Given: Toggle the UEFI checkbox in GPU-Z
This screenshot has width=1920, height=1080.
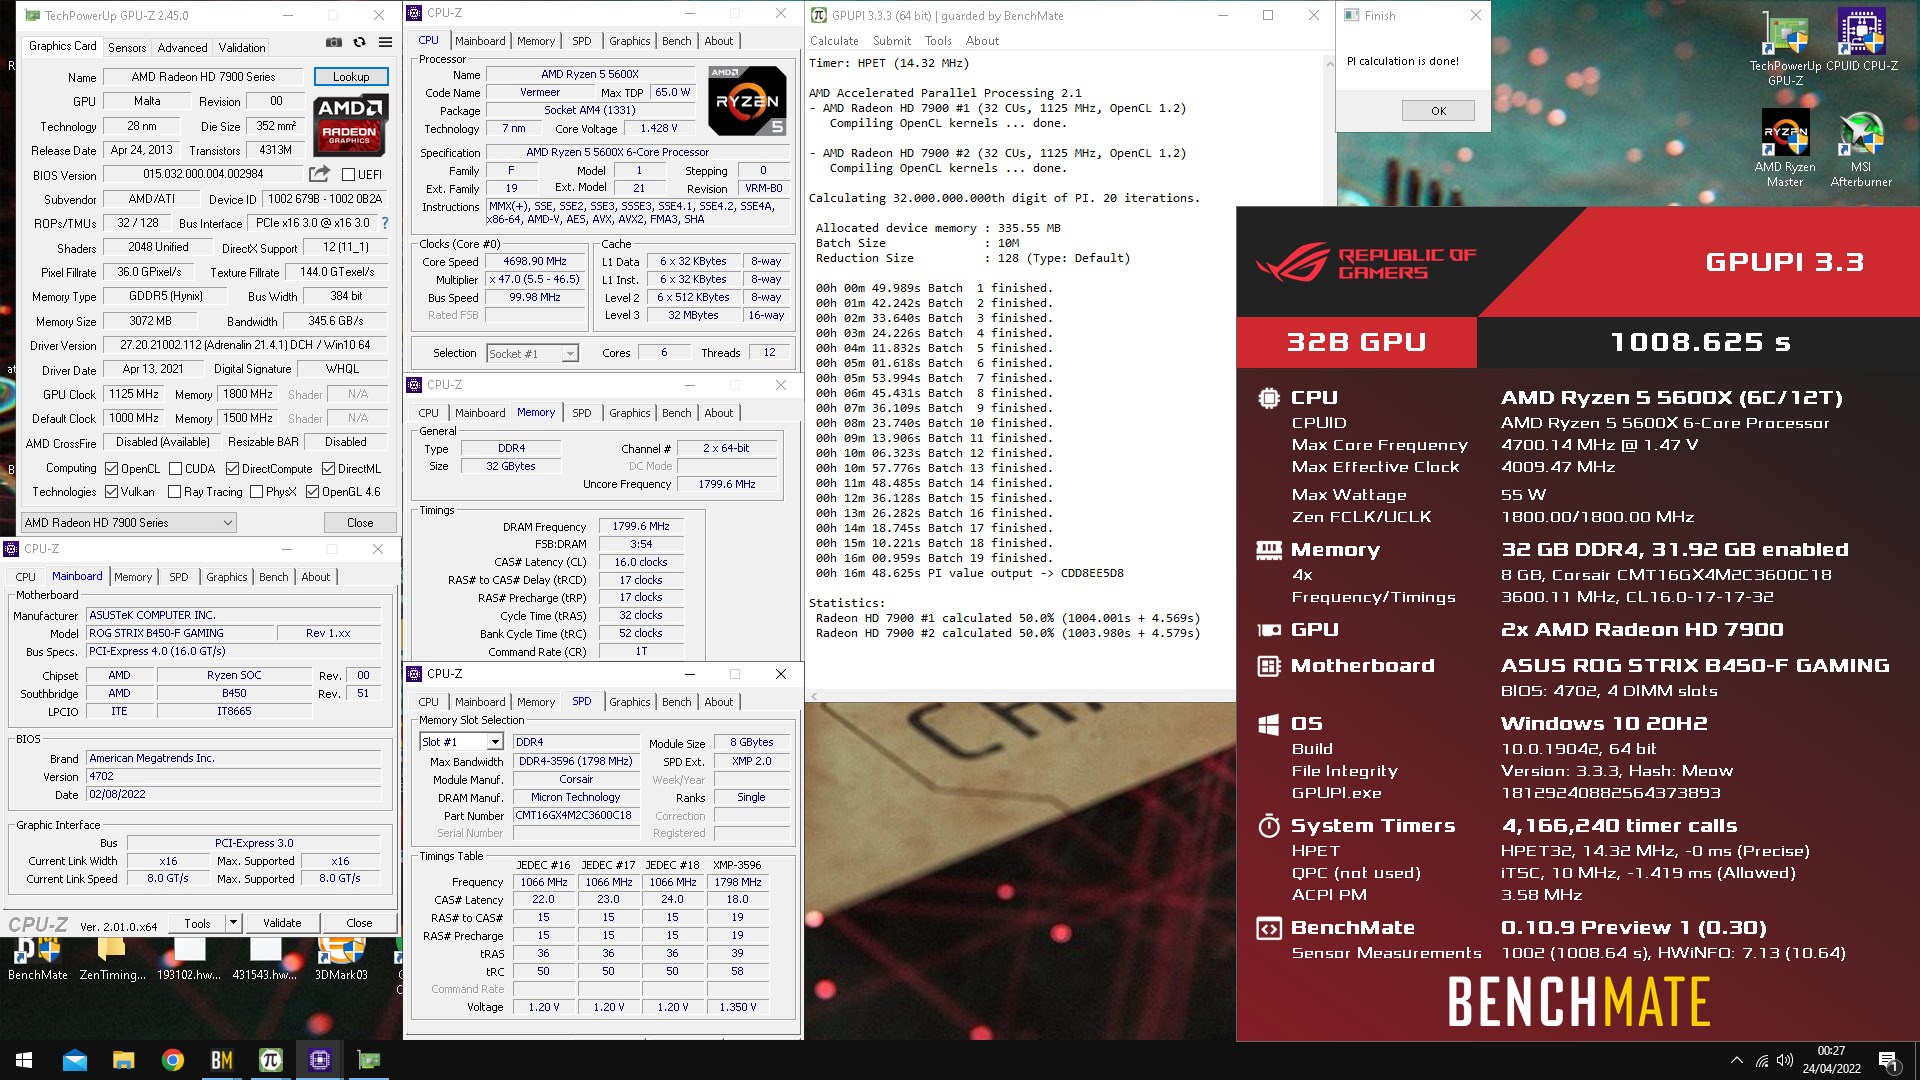Looking at the screenshot, I should 349,174.
